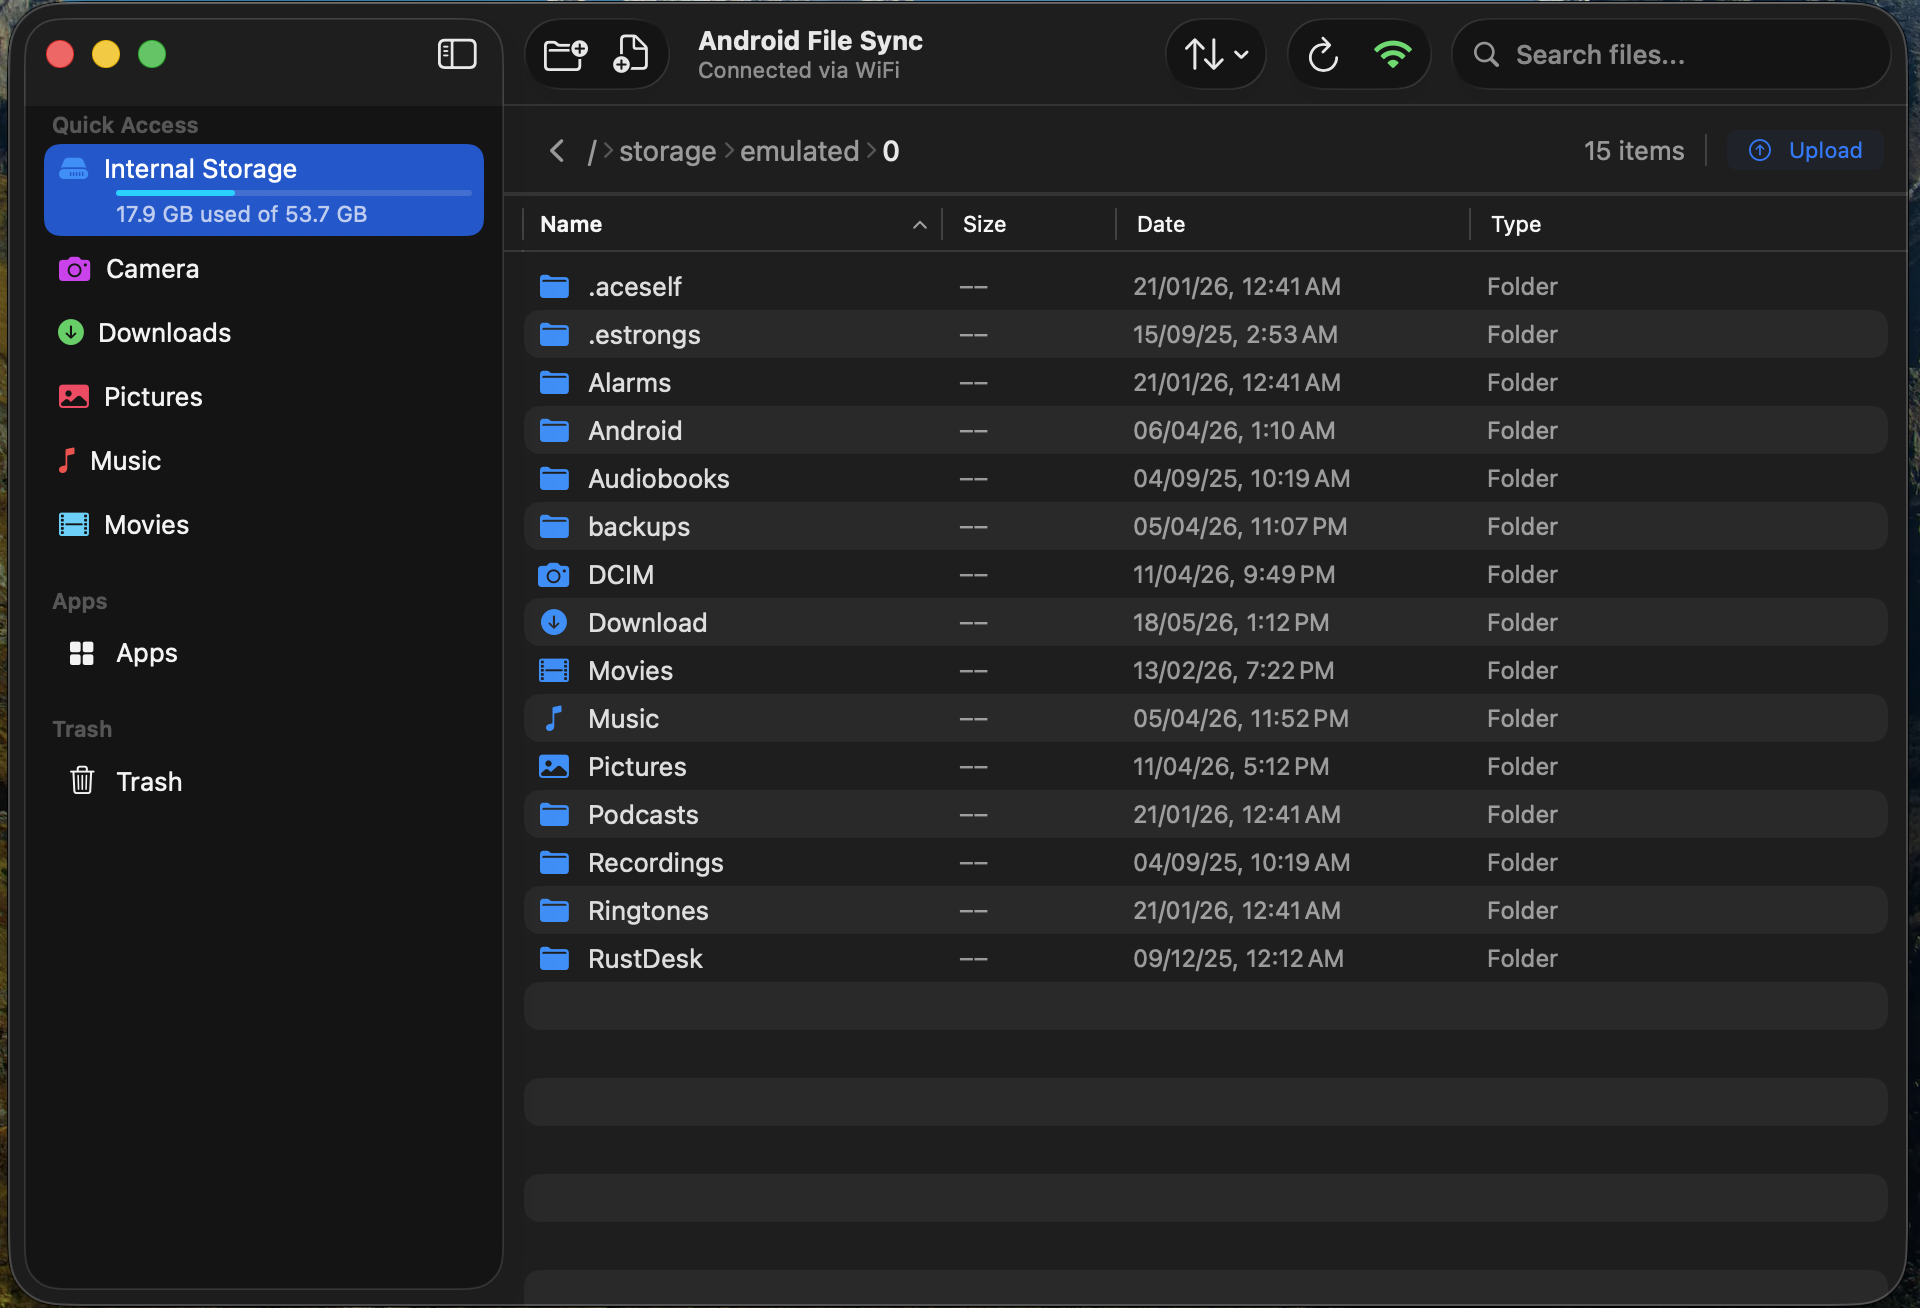Select the Audiobooks folder icon

(x=554, y=479)
